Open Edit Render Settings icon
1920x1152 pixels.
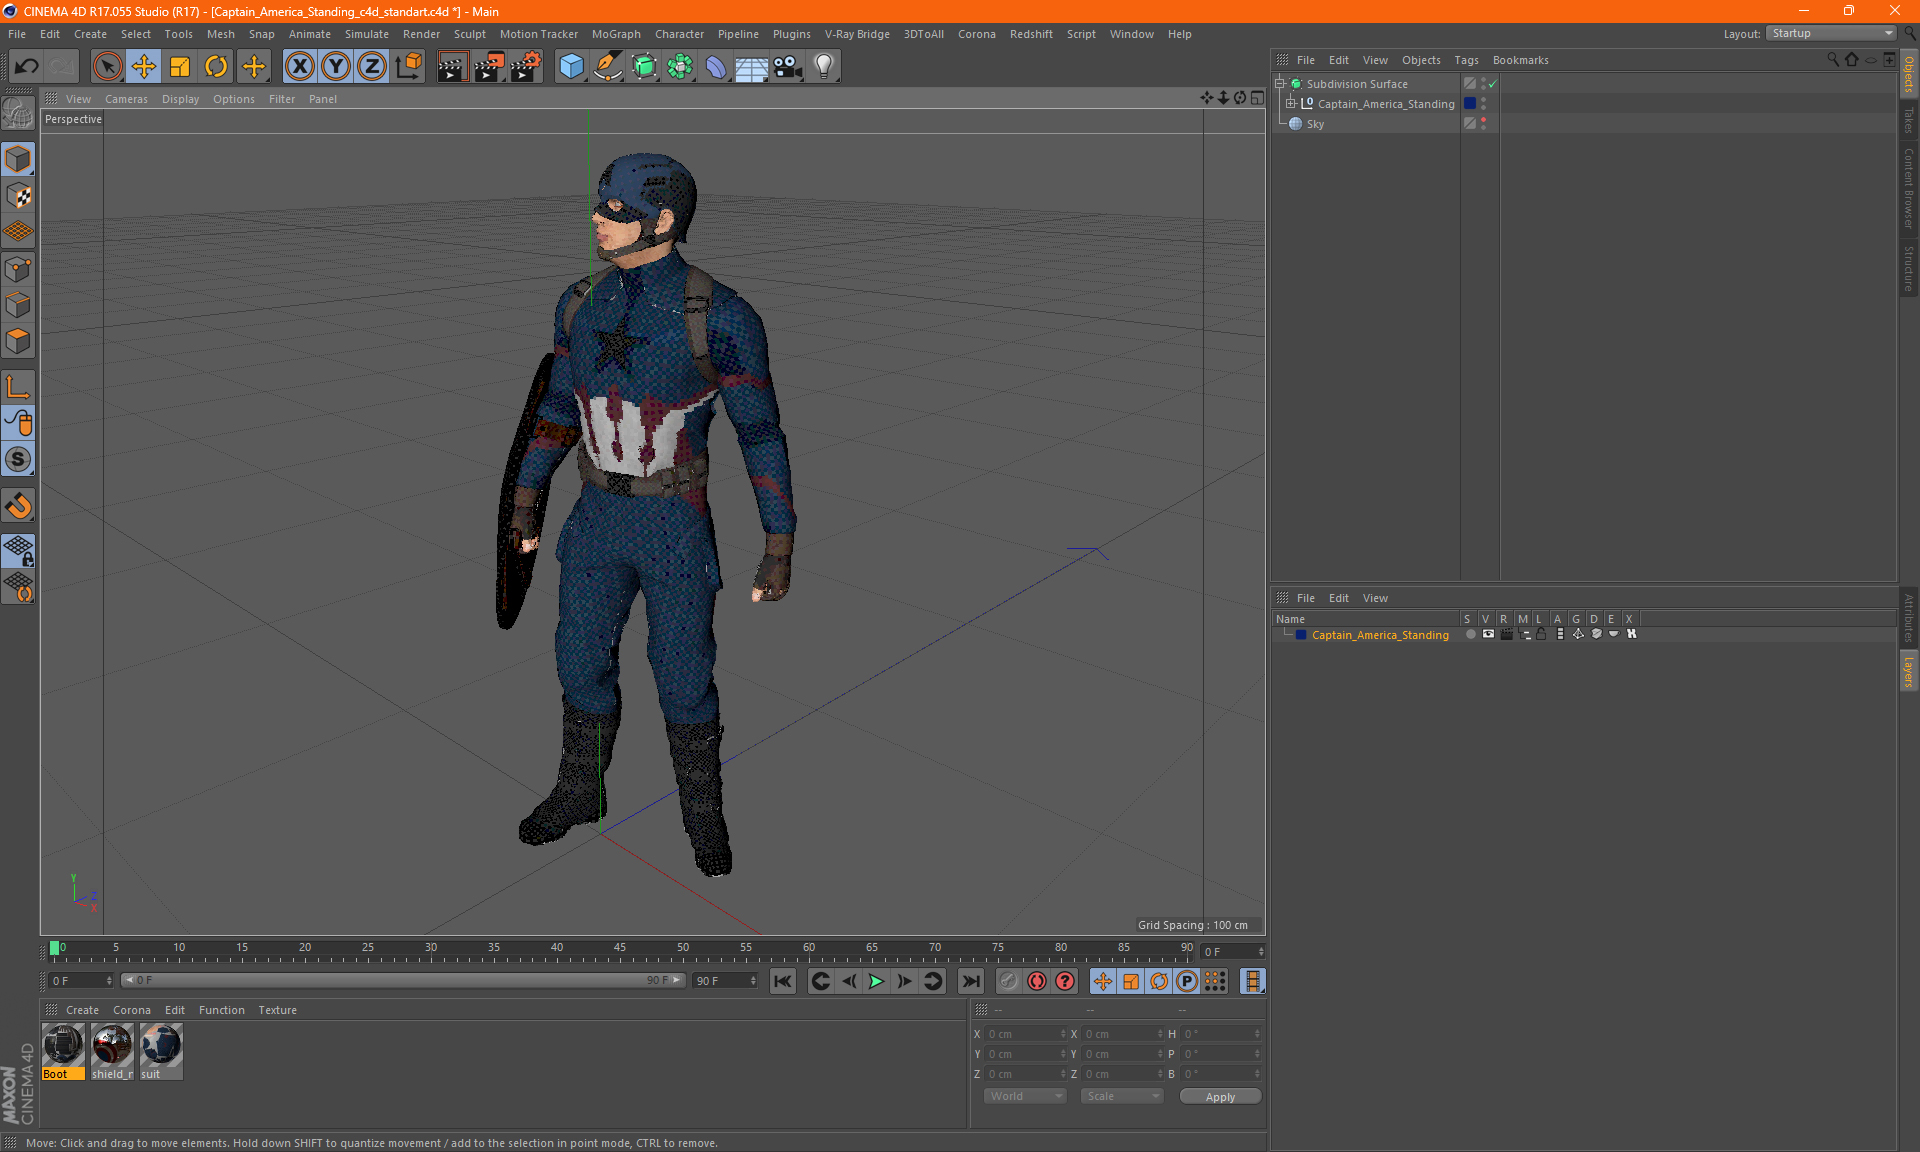click(x=526, y=67)
